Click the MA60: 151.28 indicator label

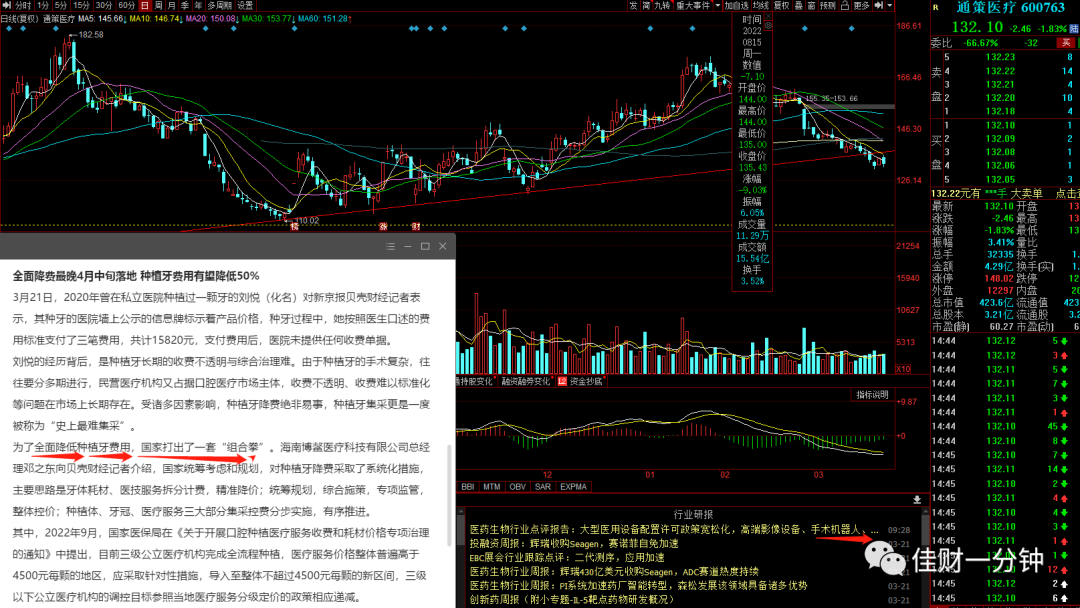coord(322,19)
